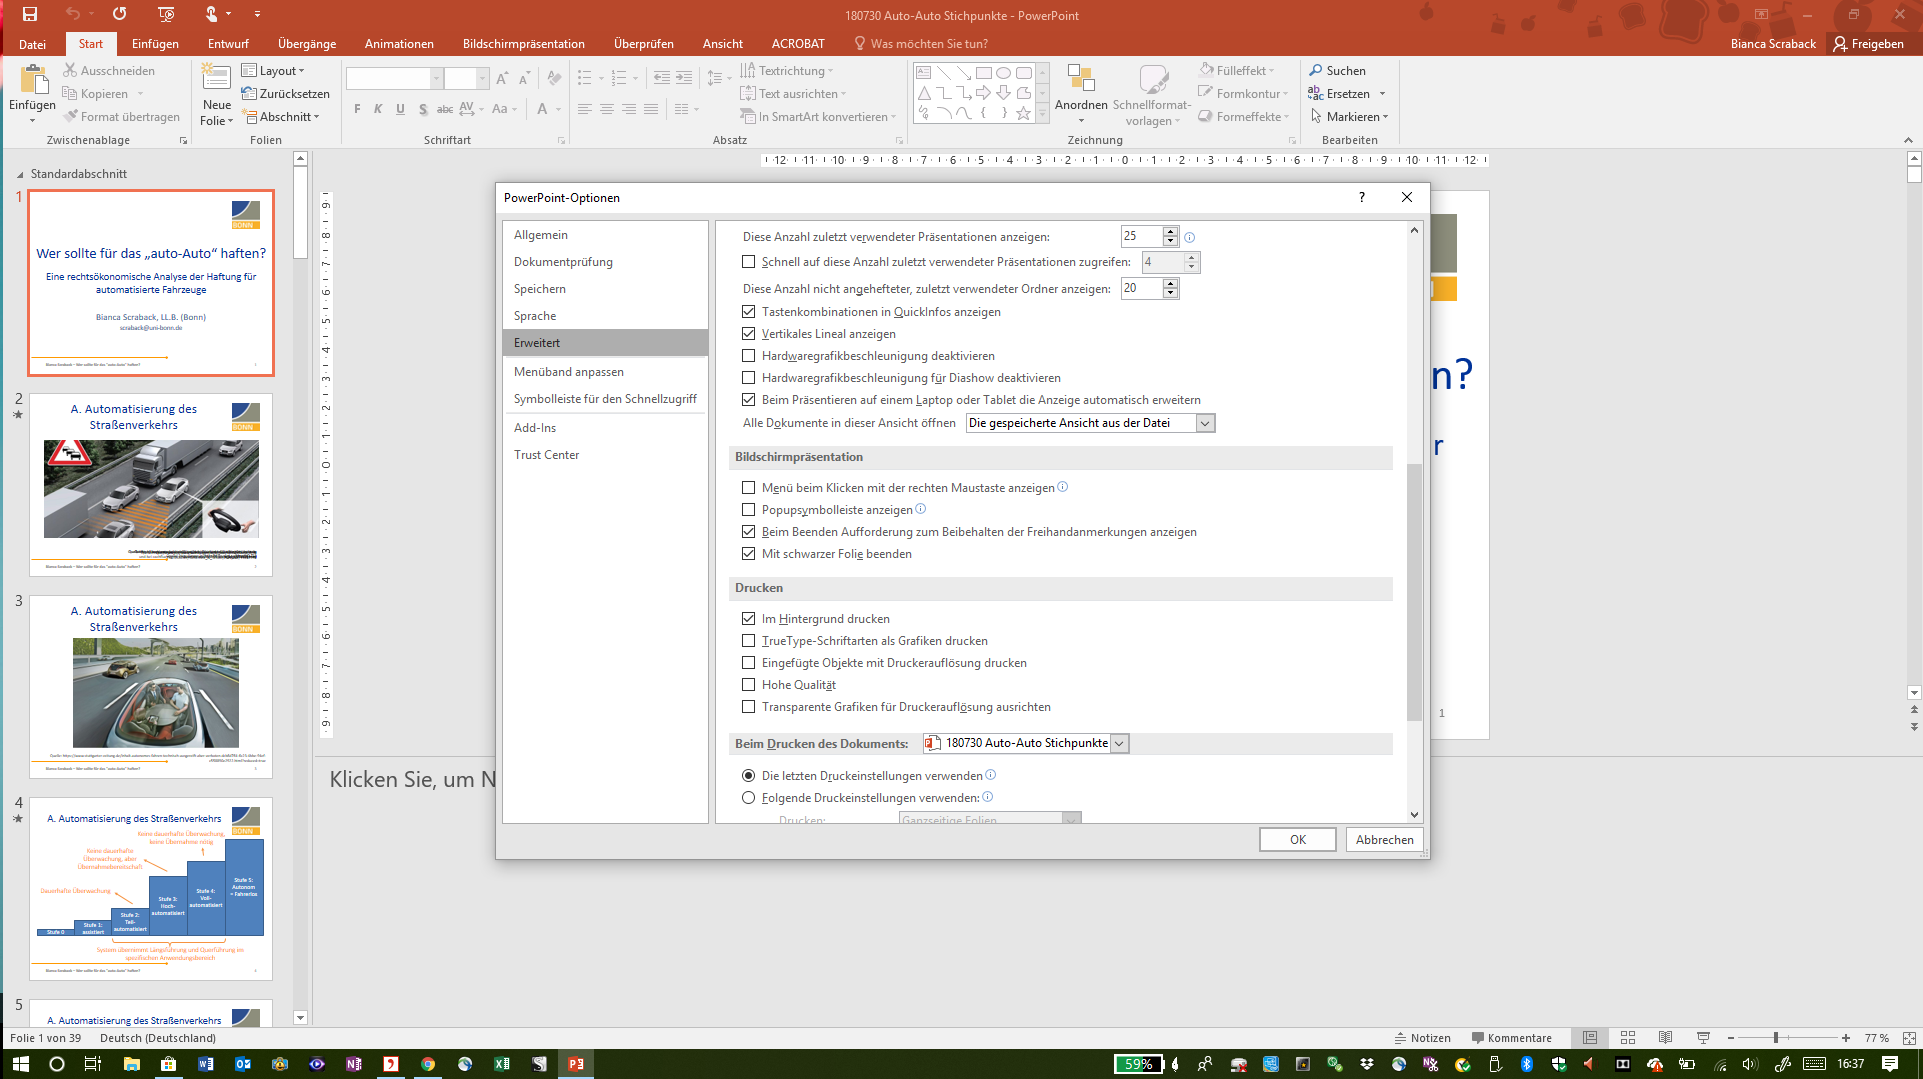Open the Datei tab
The width and height of the screenshot is (1923, 1079).
point(32,44)
